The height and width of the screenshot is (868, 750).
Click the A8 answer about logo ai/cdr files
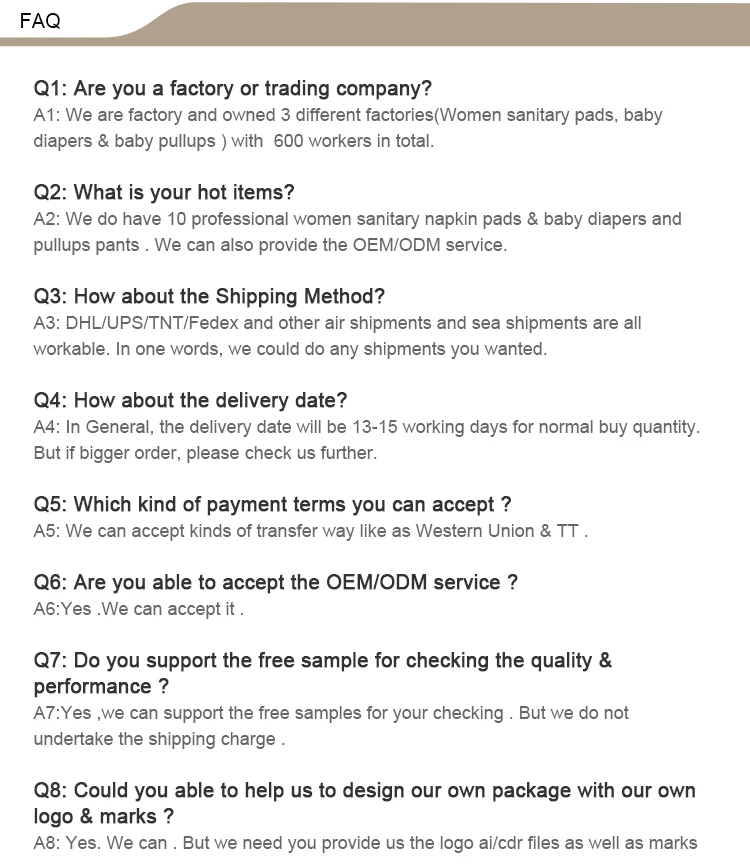point(365,843)
